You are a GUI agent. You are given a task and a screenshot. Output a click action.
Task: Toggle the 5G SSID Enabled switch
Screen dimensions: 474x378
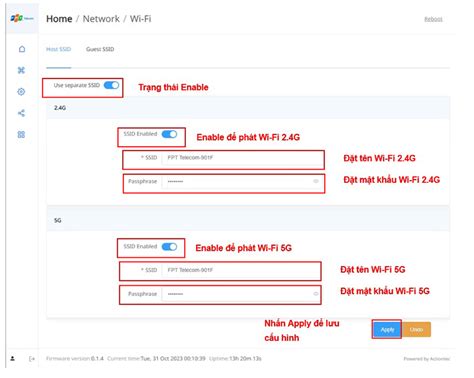tap(169, 247)
